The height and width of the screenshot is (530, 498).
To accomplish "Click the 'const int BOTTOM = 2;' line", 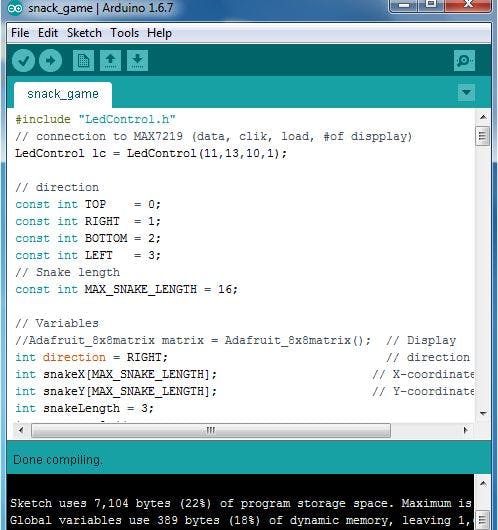I will coord(88,238).
